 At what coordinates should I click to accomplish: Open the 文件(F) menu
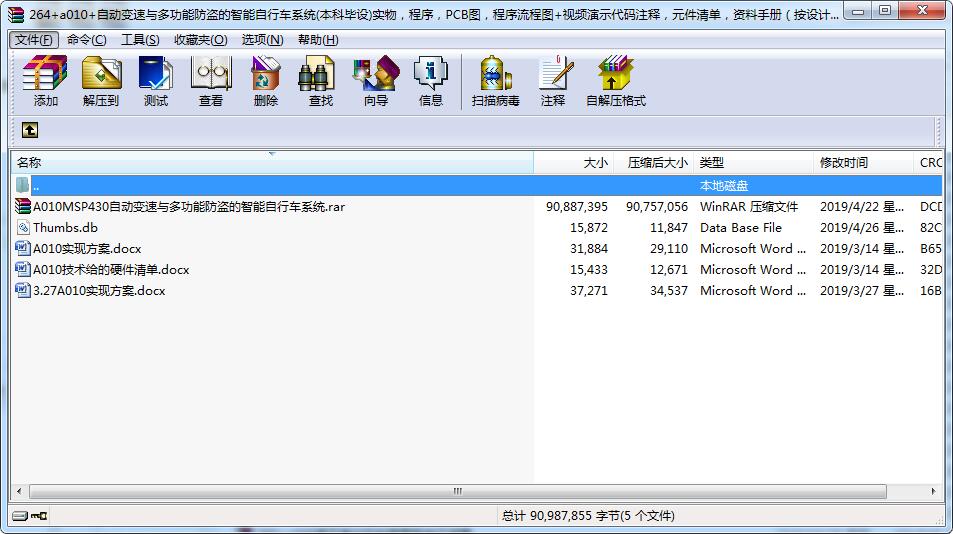tap(34, 40)
